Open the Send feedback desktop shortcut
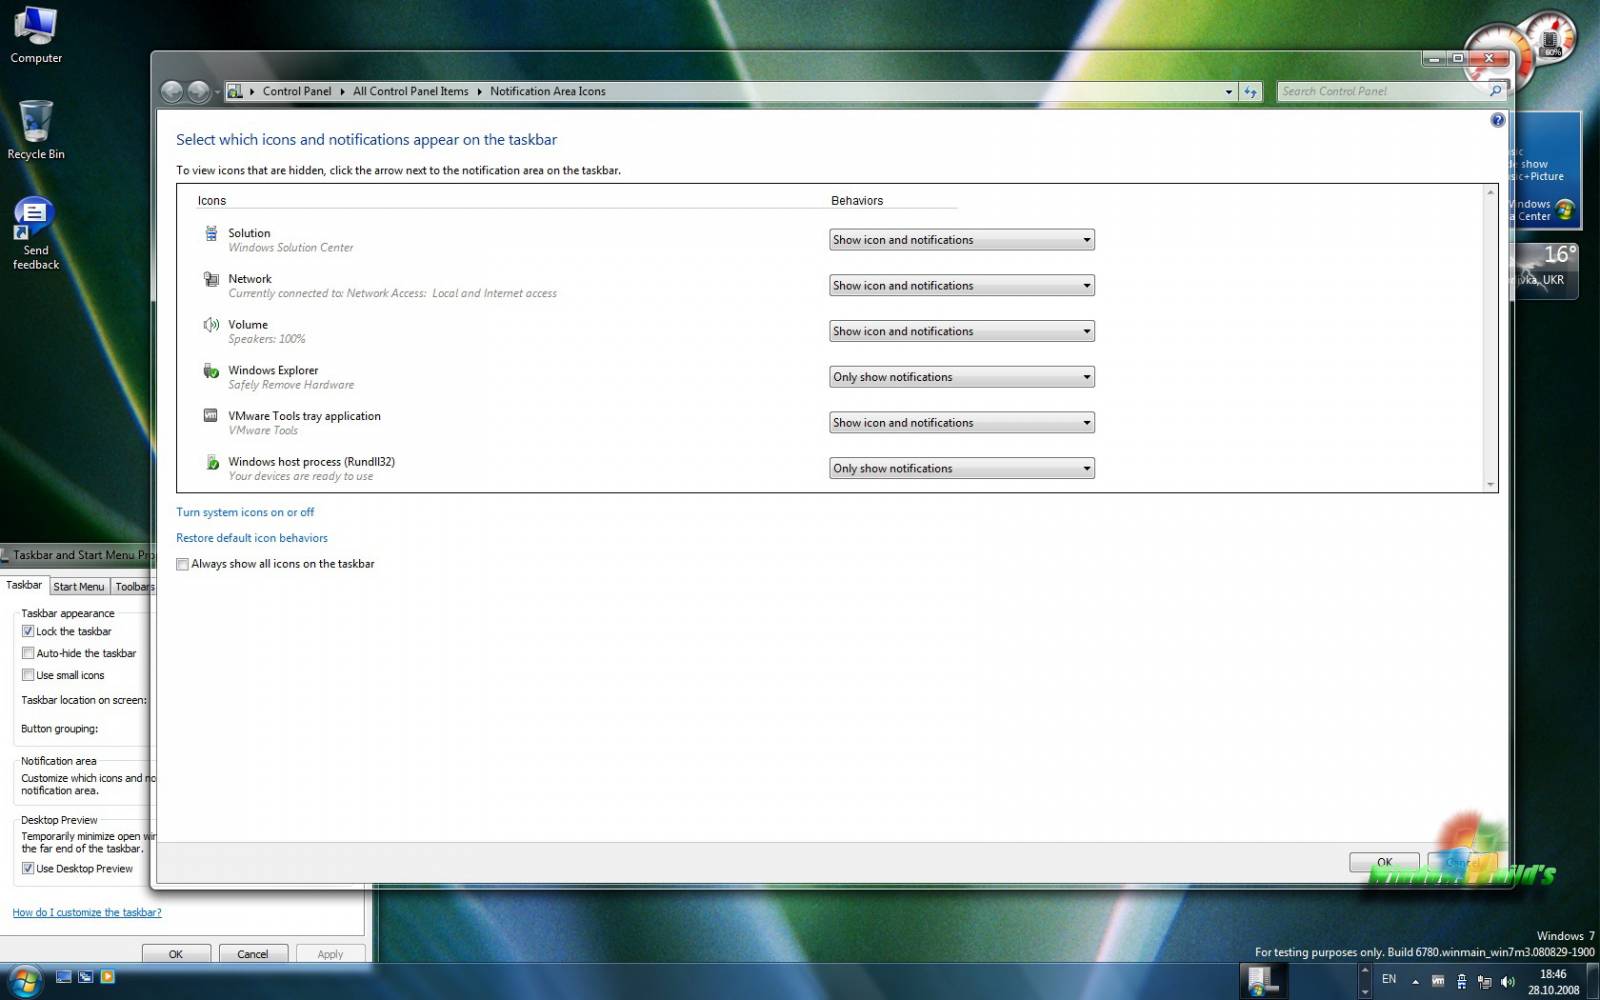The height and width of the screenshot is (1000, 1600). point(36,233)
